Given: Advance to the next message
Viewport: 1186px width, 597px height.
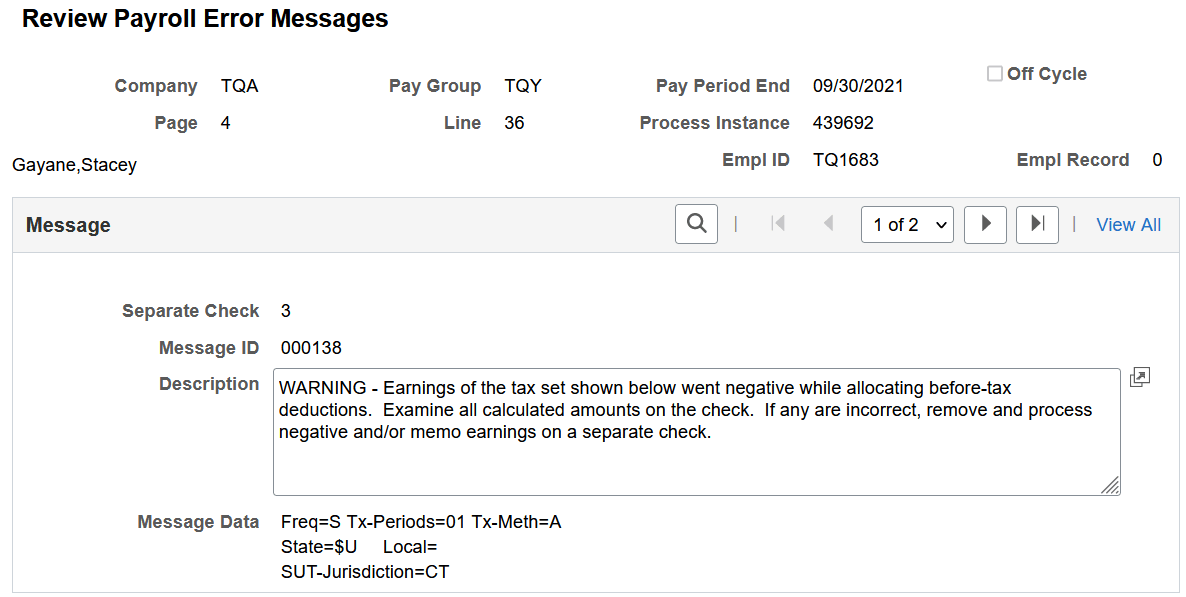Looking at the screenshot, I should tap(985, 224).
